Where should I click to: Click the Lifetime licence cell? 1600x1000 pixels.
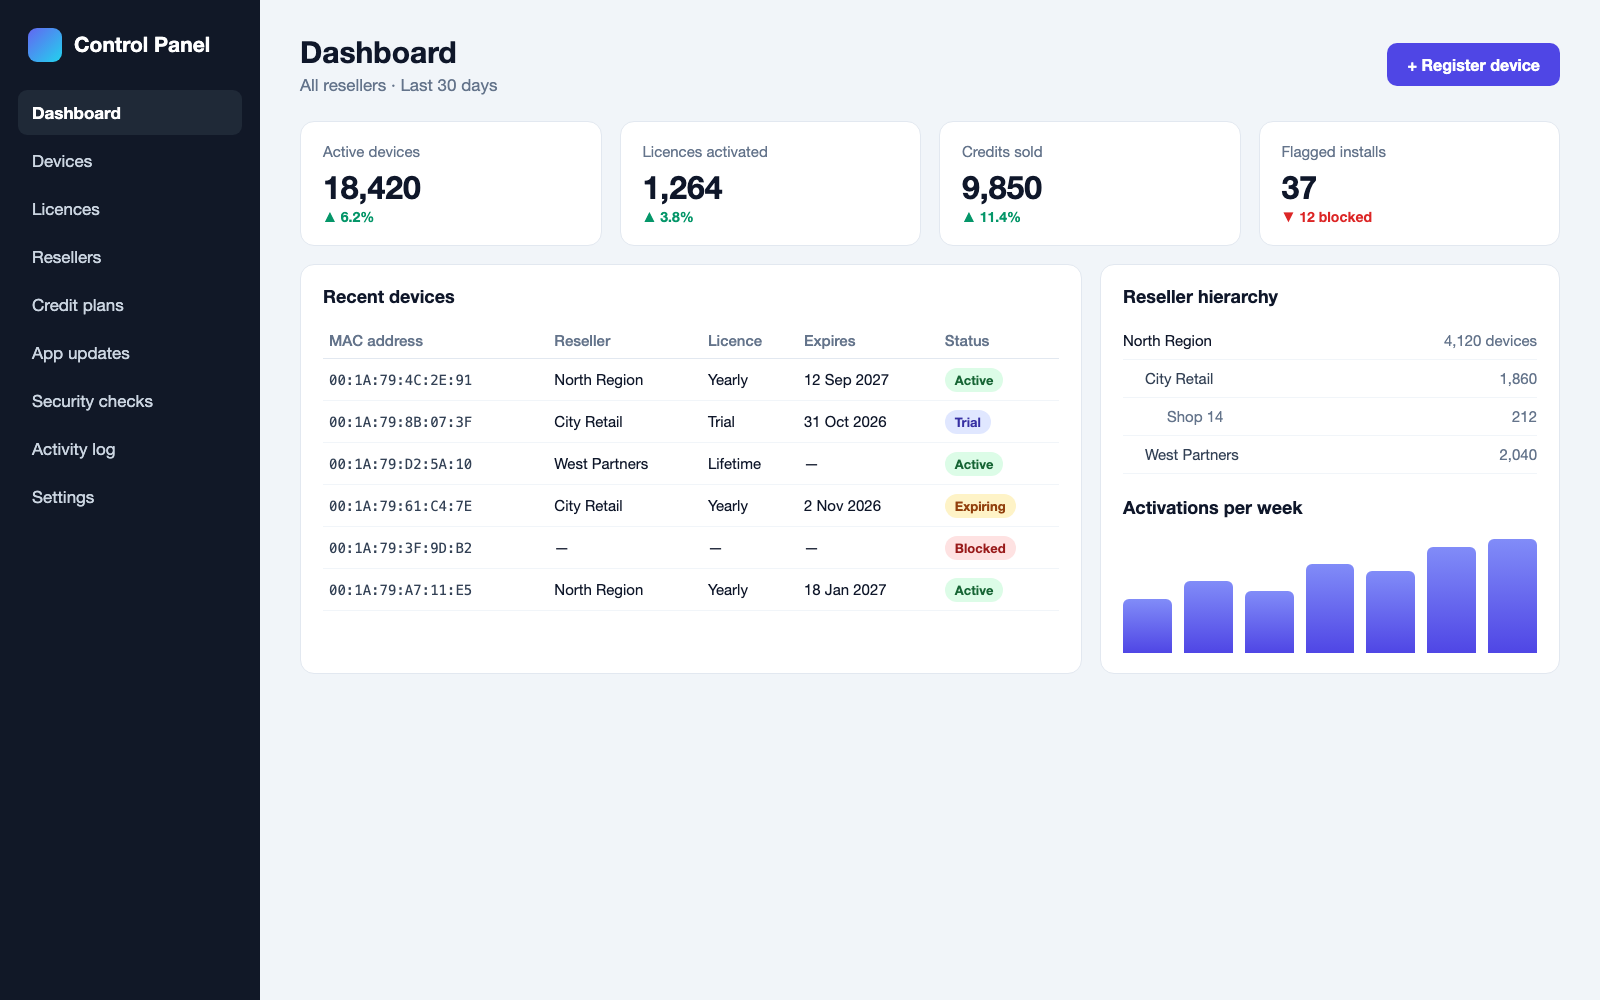[734, 464]
